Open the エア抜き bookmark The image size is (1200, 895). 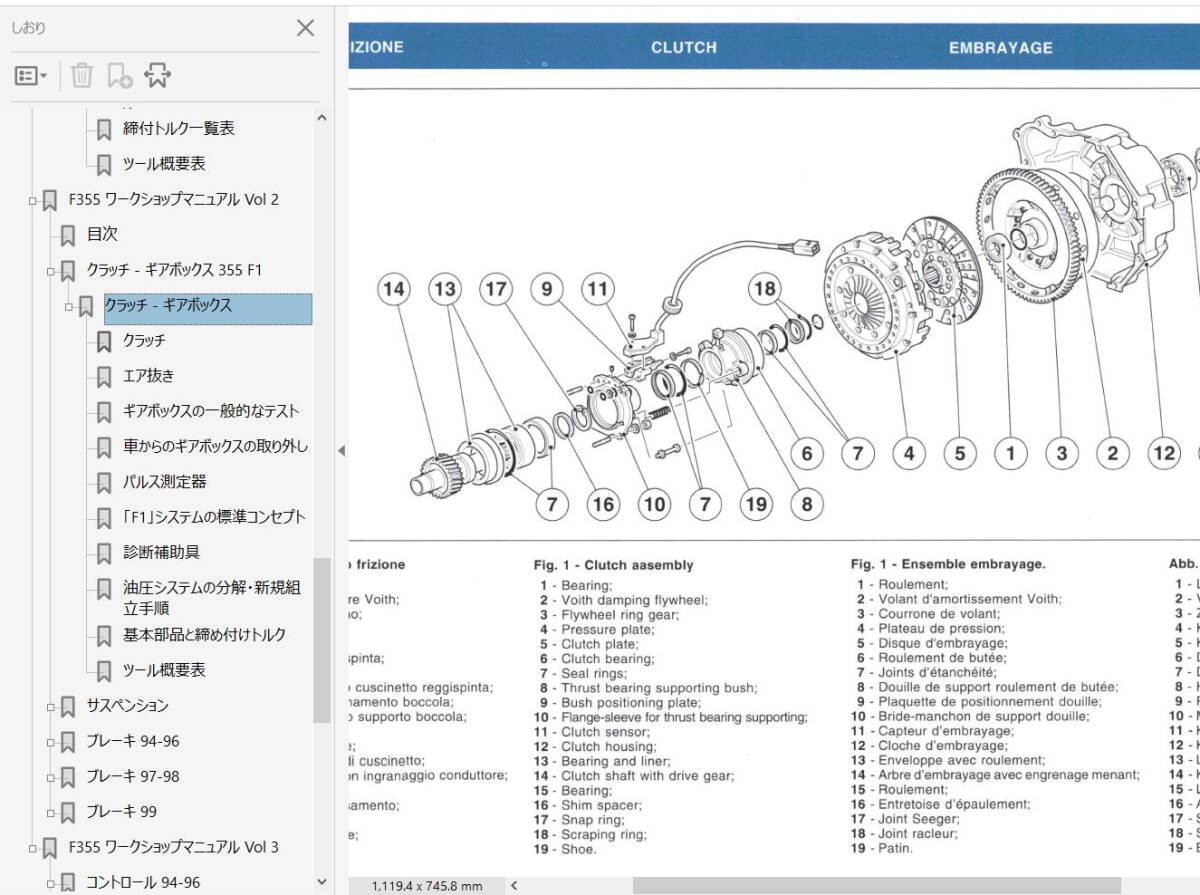148,376
